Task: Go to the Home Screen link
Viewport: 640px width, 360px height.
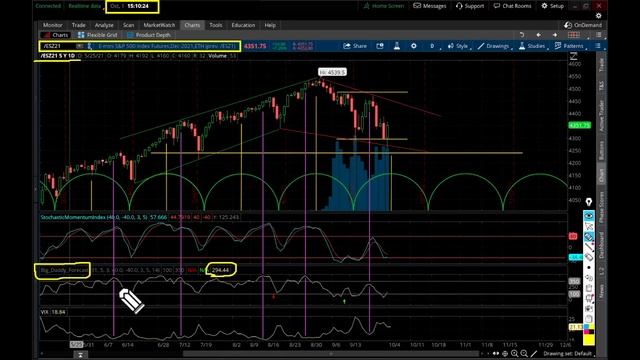Action: coord(384,6)
